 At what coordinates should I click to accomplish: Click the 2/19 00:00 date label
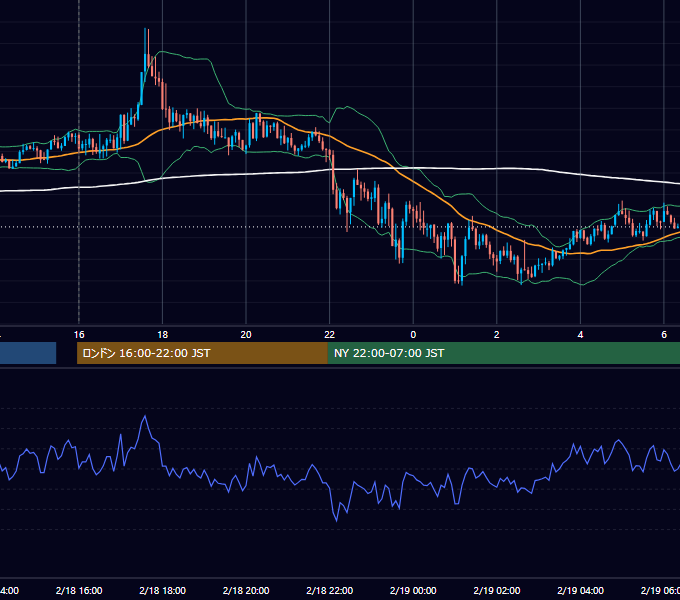(413, 590)
